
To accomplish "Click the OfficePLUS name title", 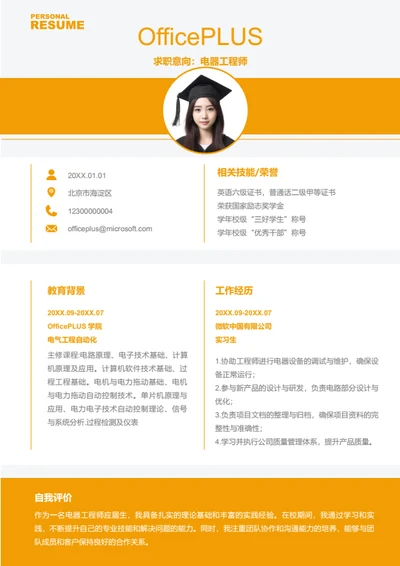I will [200, 36].
